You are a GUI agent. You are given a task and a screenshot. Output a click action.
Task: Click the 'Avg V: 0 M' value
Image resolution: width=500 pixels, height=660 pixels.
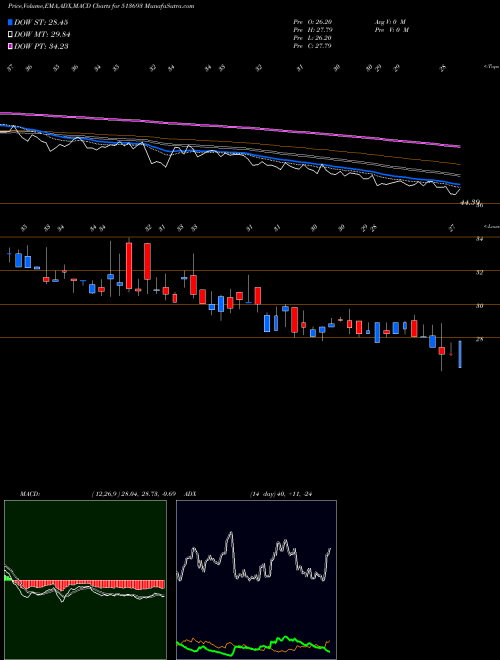click(390, 21)
